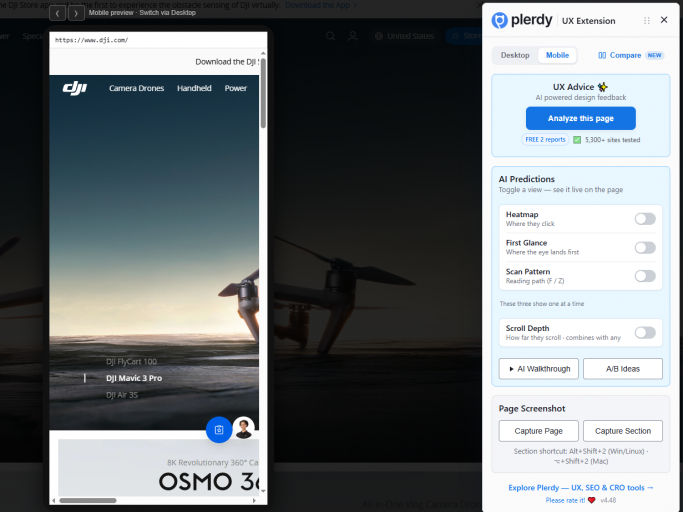Click the account user icon on the DJI background page
Viewport: 683px width, 512px height.
click(353, 36)
